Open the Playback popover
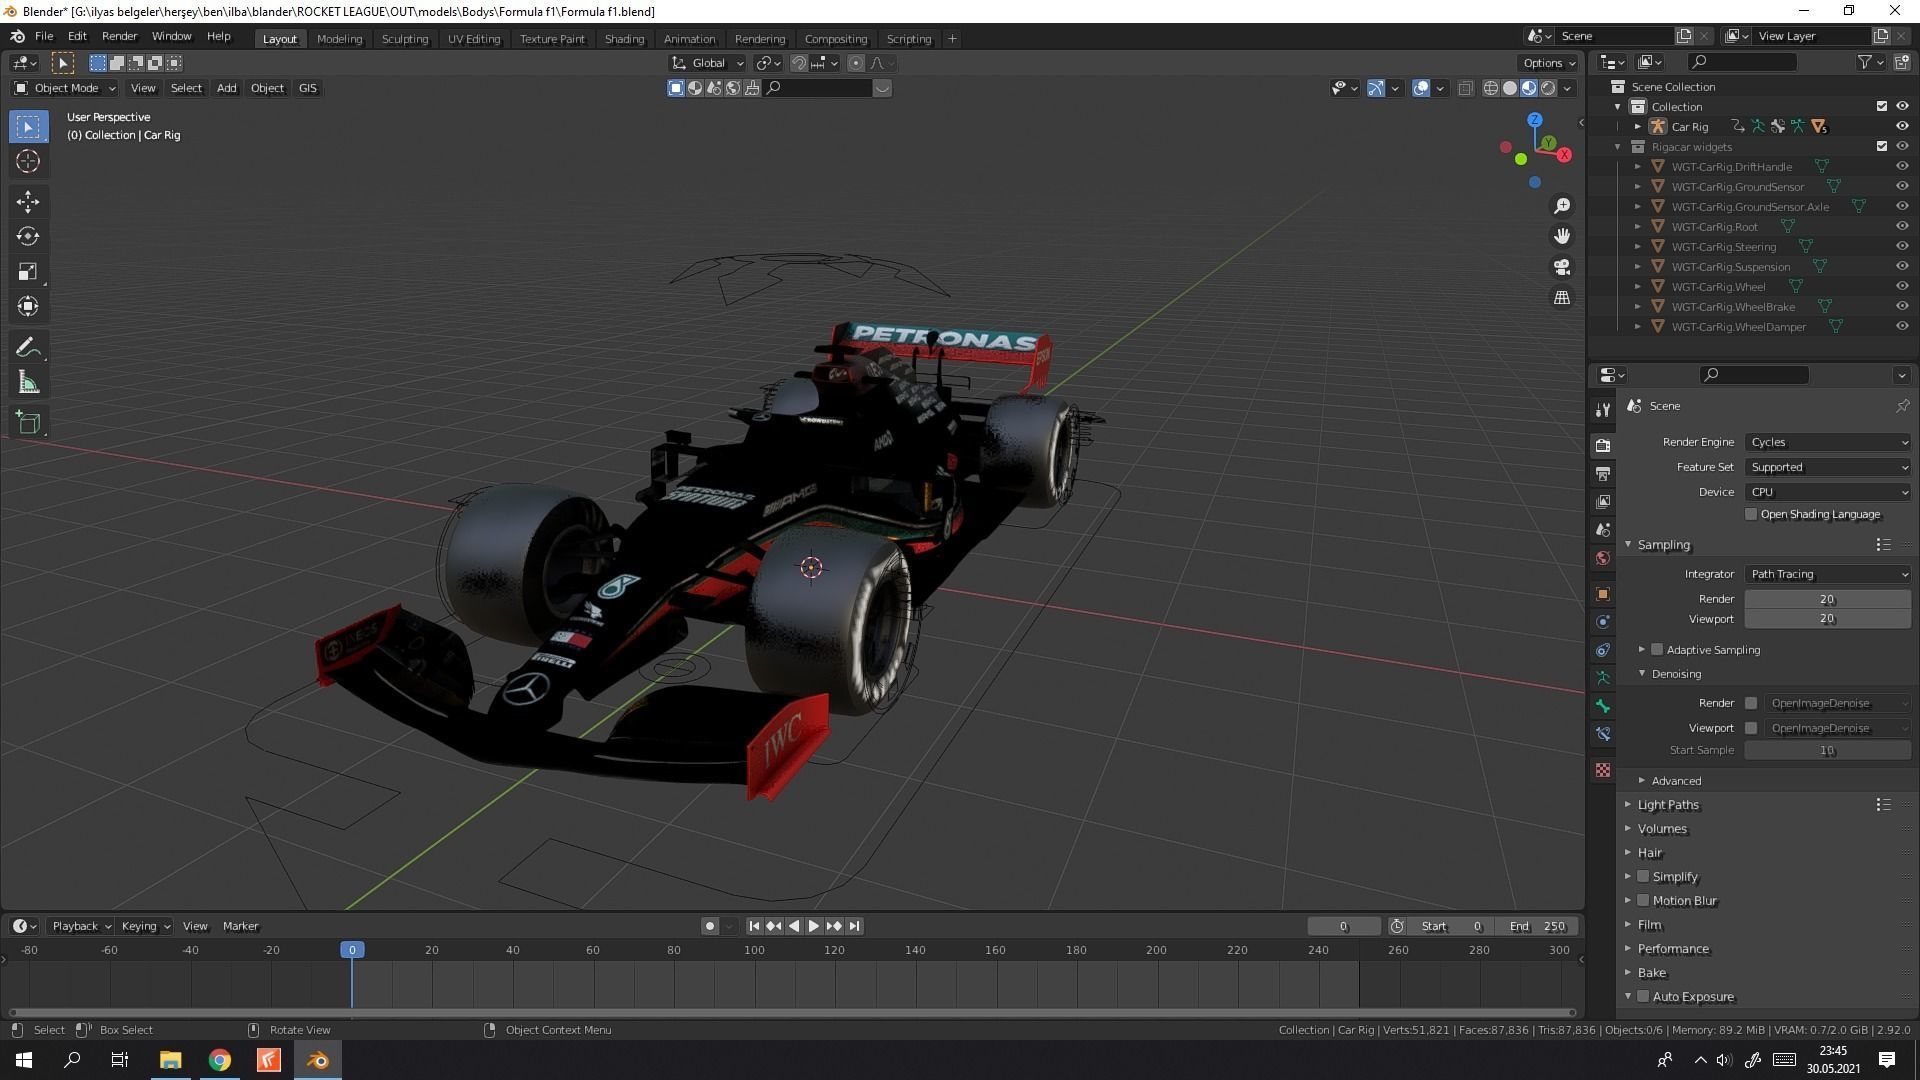This screenshot has width=1920, height=1080. click(81, 926)
